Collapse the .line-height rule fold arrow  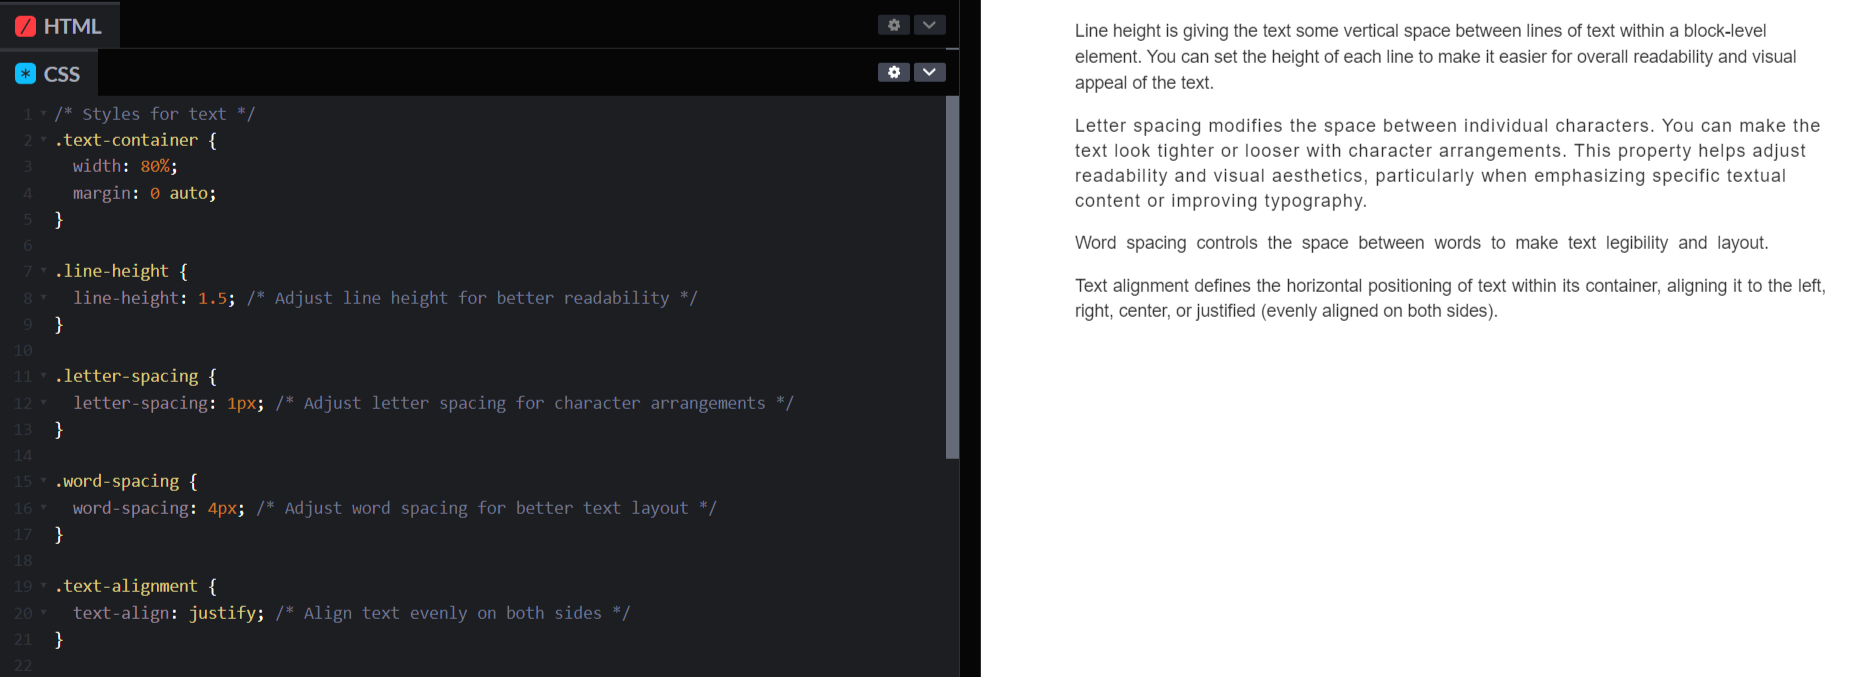pos(44,271)
